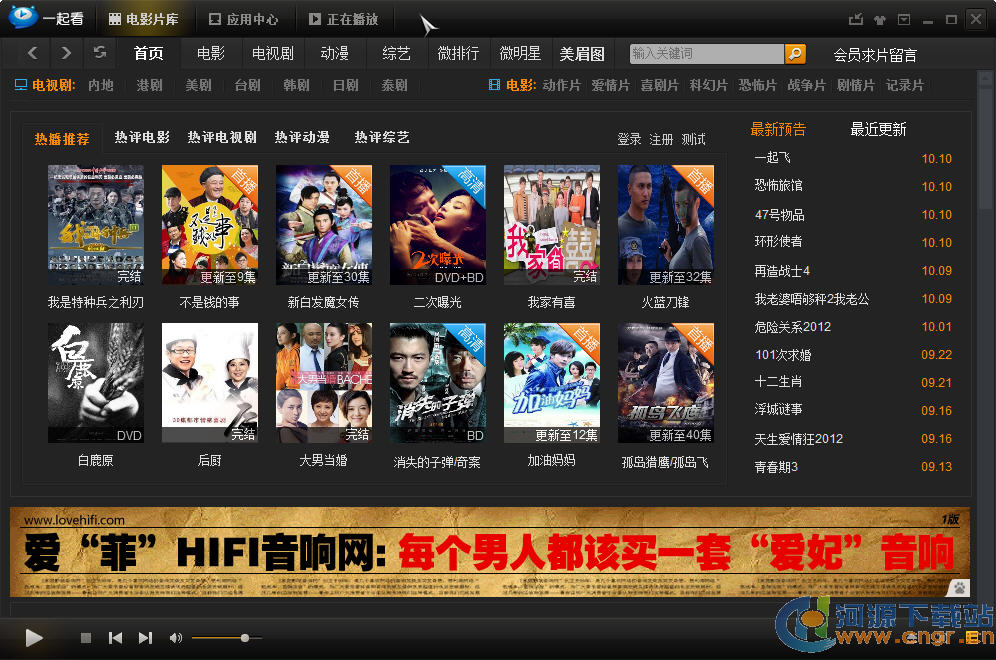Click the volume slider handle
The width and height of the screenshot is (996, 660).
pyautogui.click(x=245, y=638)
